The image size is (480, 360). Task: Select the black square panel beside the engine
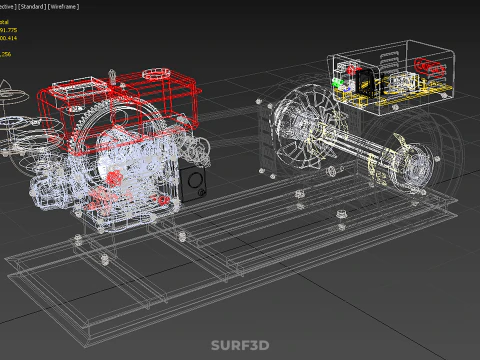click(193, 183)
